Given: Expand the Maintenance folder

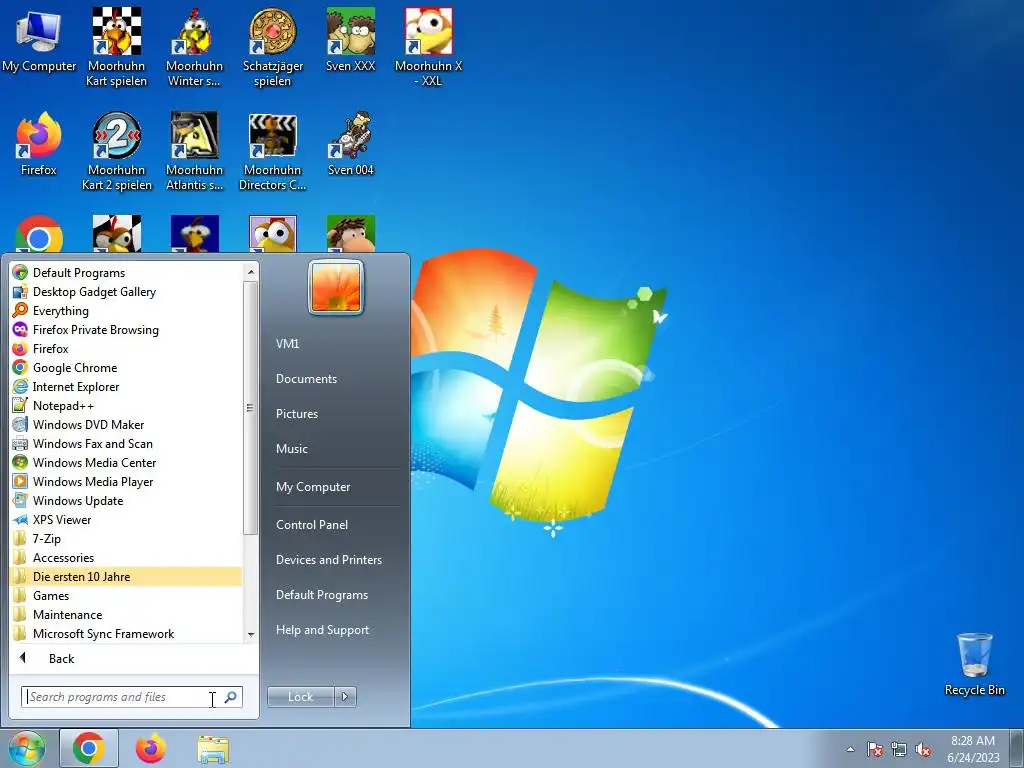Looking at the screenshot, I should [125, 614].
